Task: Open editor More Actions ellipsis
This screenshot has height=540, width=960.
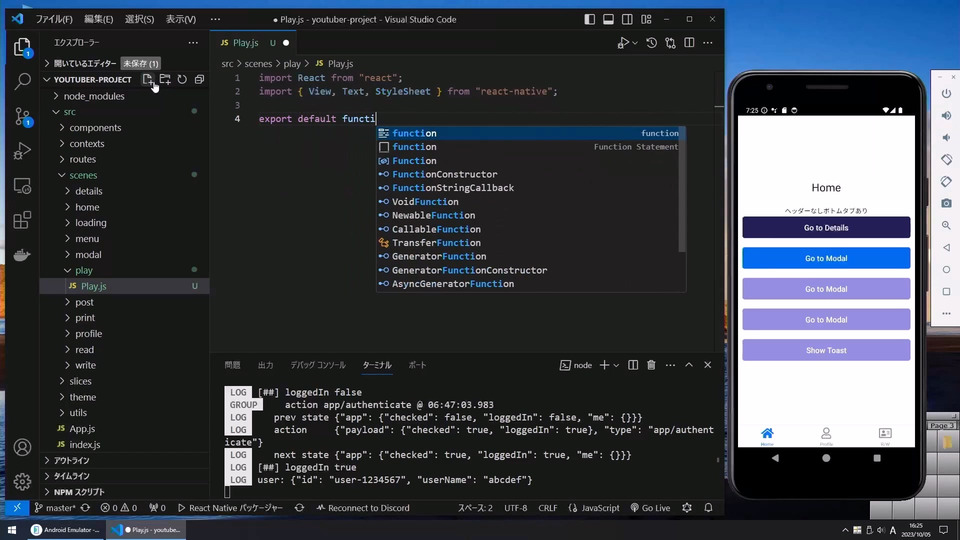Action: [x=708, y=43]
